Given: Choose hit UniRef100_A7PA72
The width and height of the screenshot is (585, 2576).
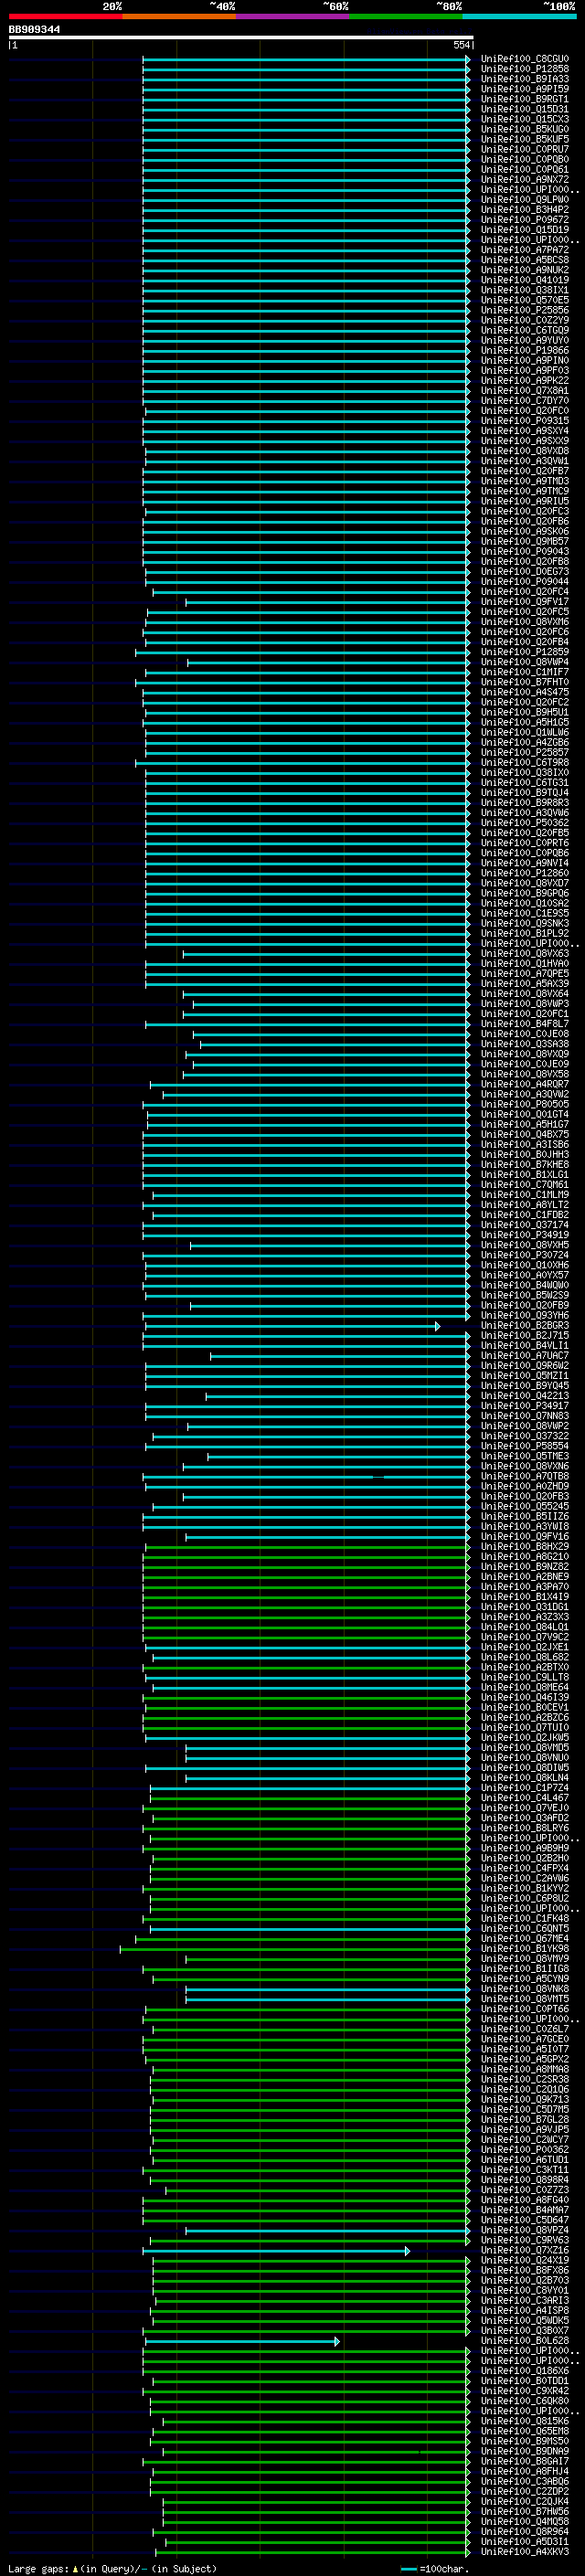Looking at the screenshot, I should [524, 250].
